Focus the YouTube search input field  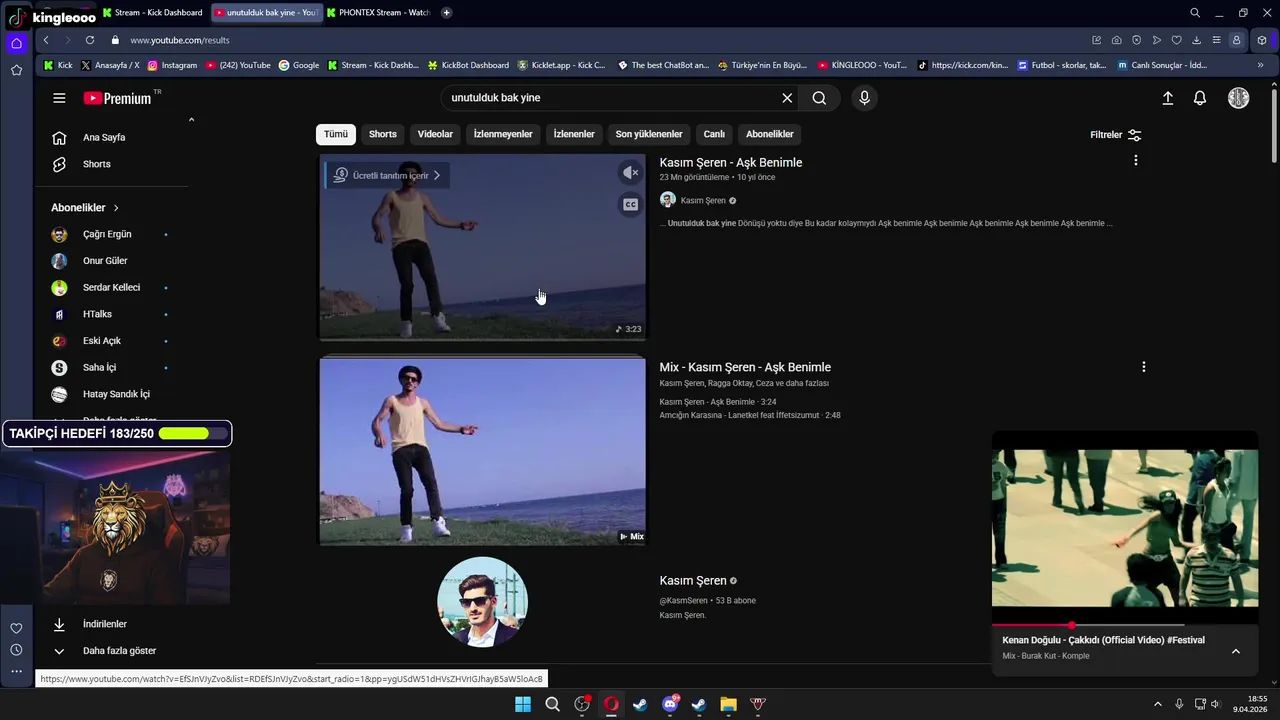pyautogui.click(x=610, y=98)
